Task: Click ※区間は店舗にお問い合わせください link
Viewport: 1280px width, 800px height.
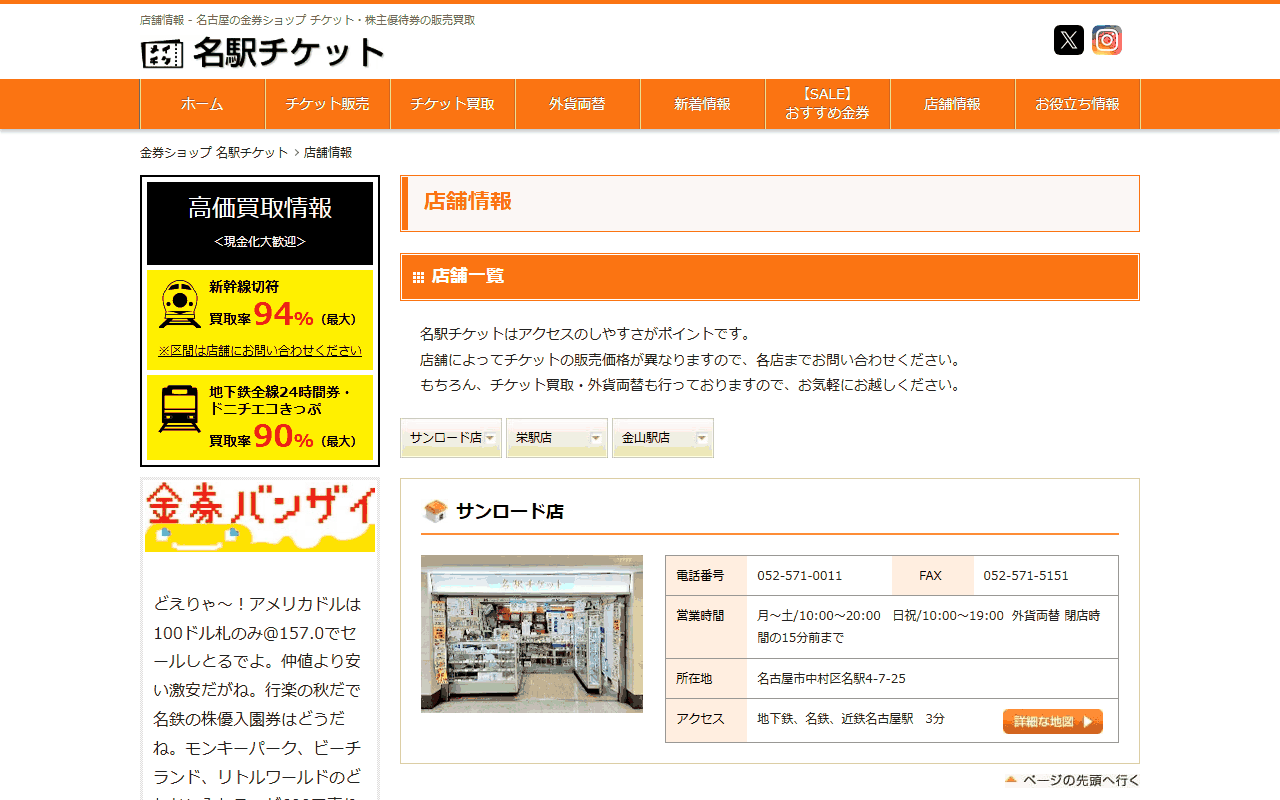Action: (260, 351)
